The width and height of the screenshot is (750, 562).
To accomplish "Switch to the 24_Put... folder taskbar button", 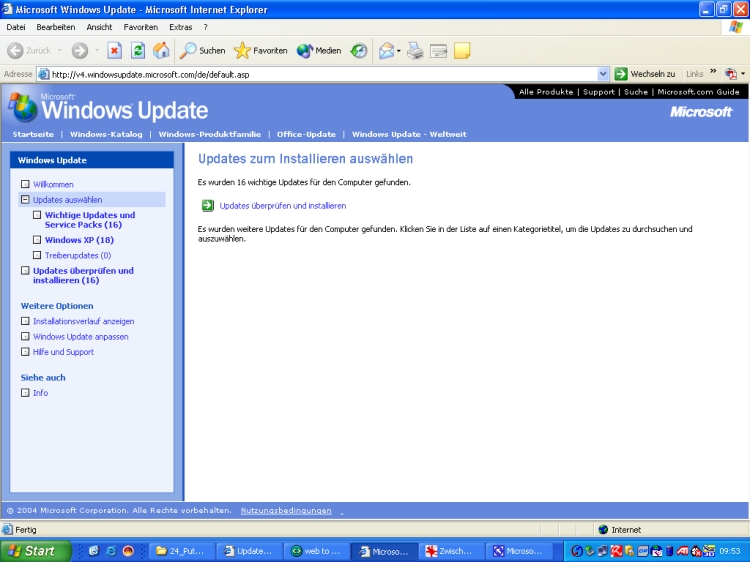I will 181,551.
